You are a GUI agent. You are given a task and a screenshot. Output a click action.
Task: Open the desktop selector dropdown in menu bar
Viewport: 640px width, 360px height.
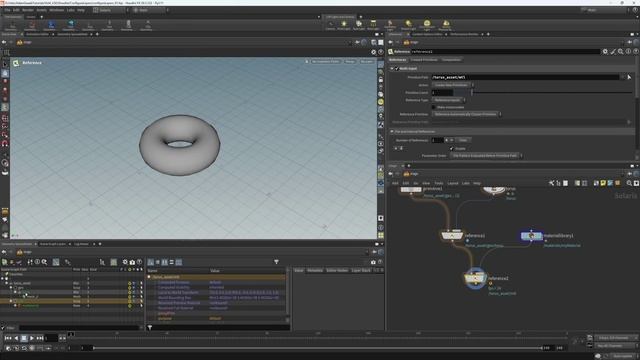110,10
